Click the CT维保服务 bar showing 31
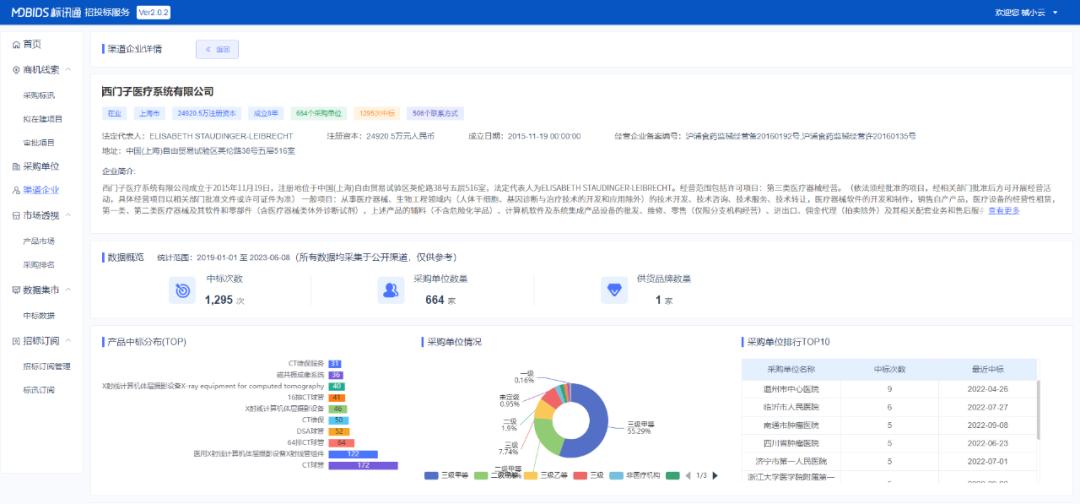 click(x=335, y=364)
